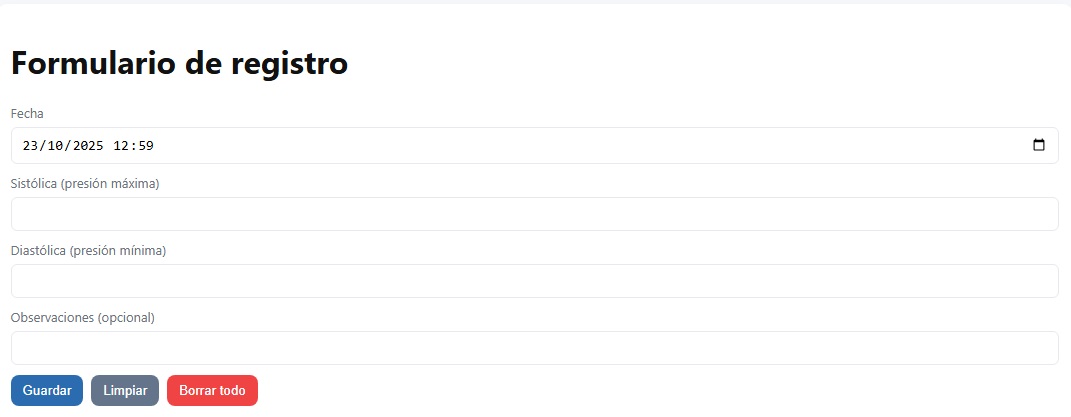Viewport: 1071px width, 417px height.
Task: Select the month segment '10' in Fecha
Action: click(x=55, y=146)
